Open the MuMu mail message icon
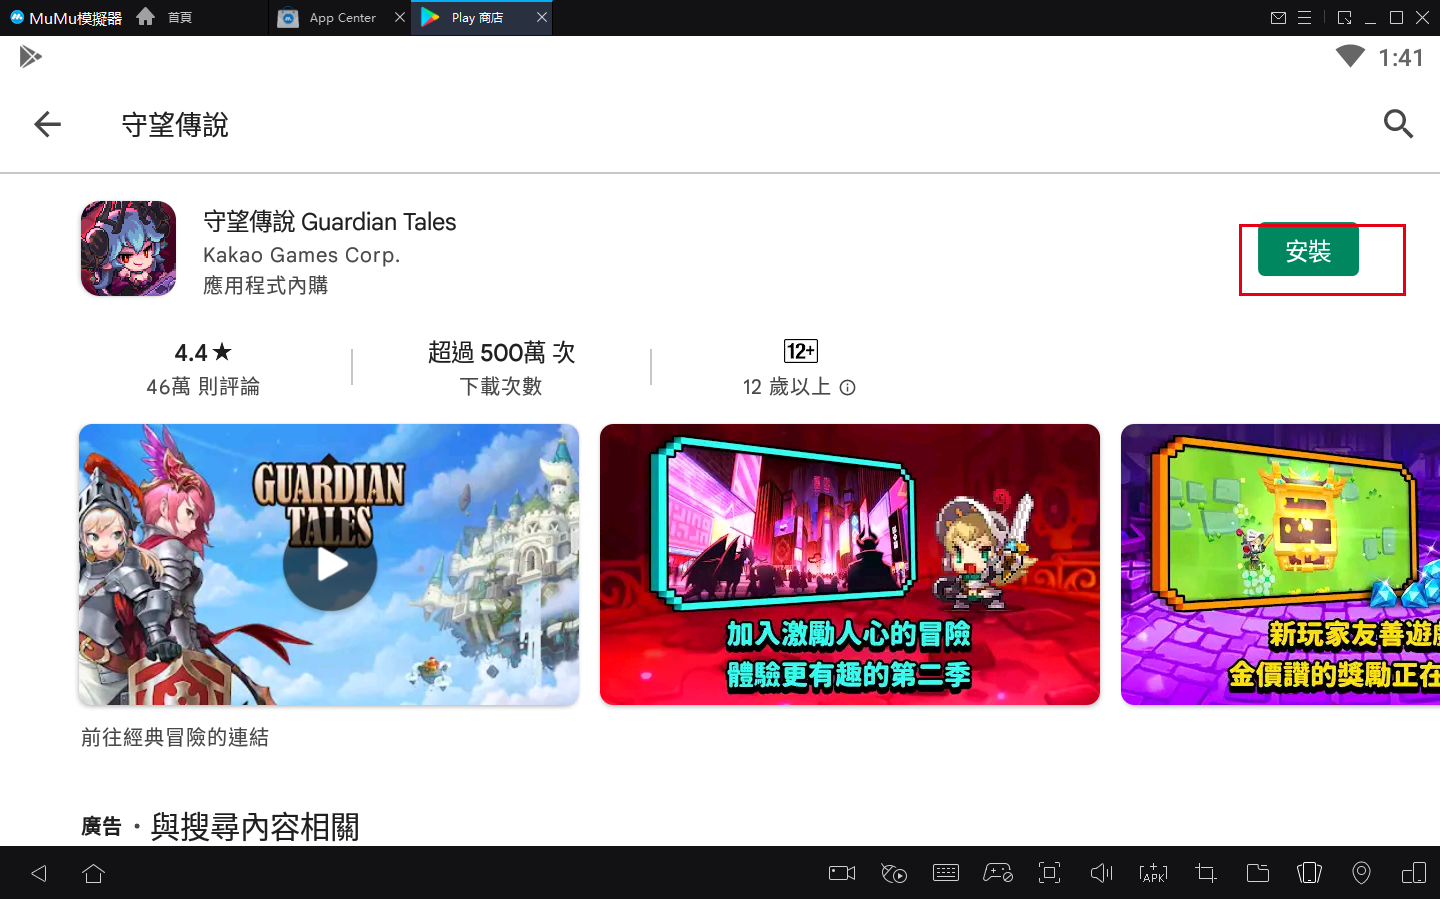Viewport: 1440px width, 899px height. [x=1278, y=17]
